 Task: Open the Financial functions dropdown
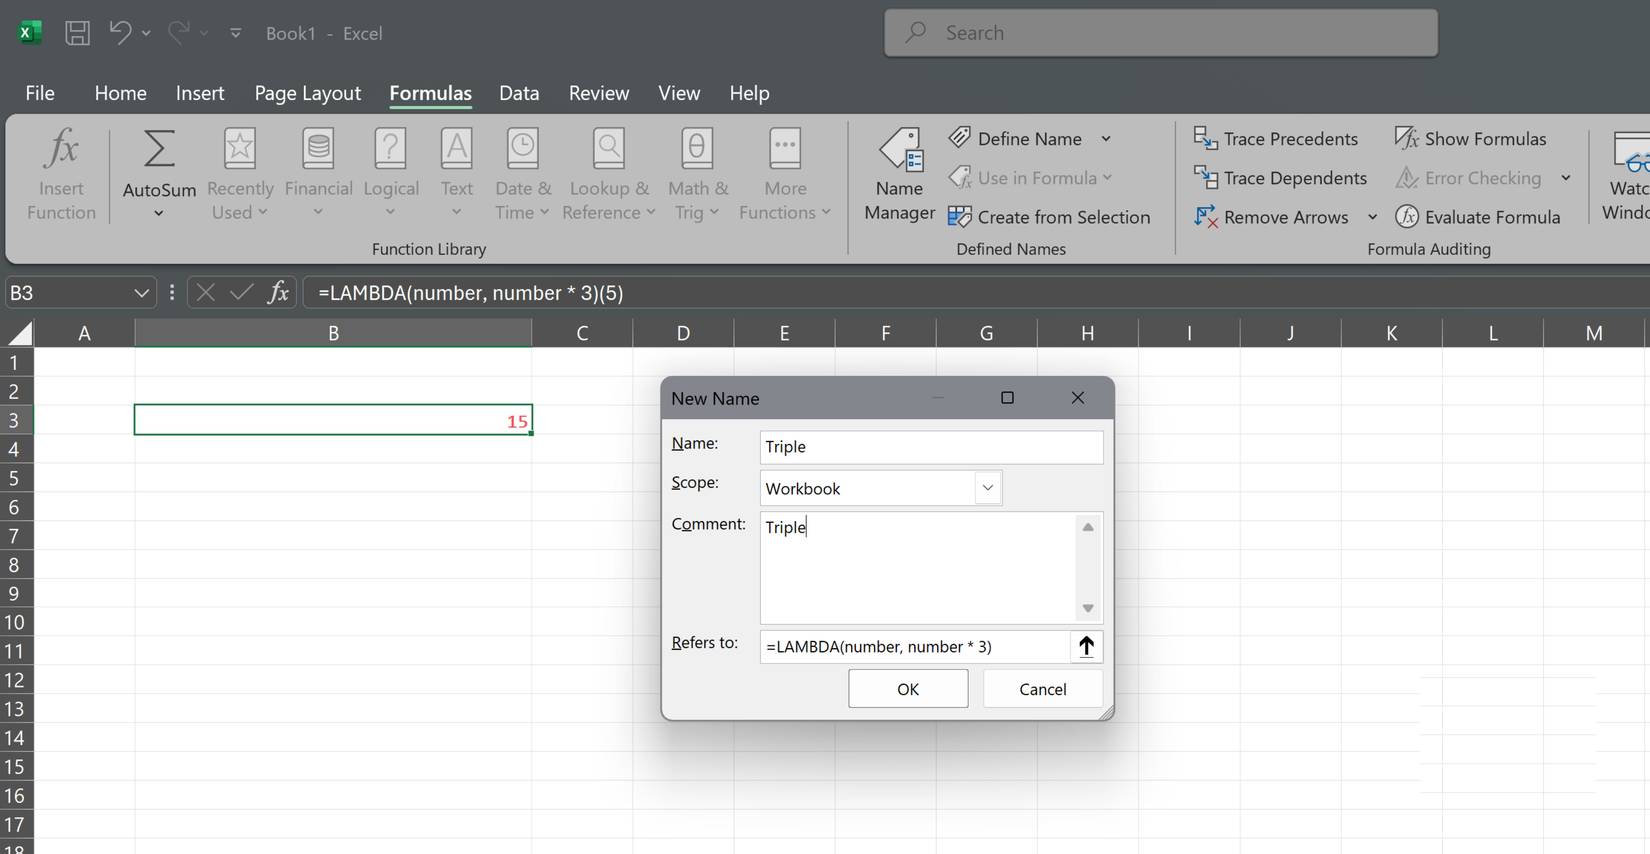[x=318, y=175]
